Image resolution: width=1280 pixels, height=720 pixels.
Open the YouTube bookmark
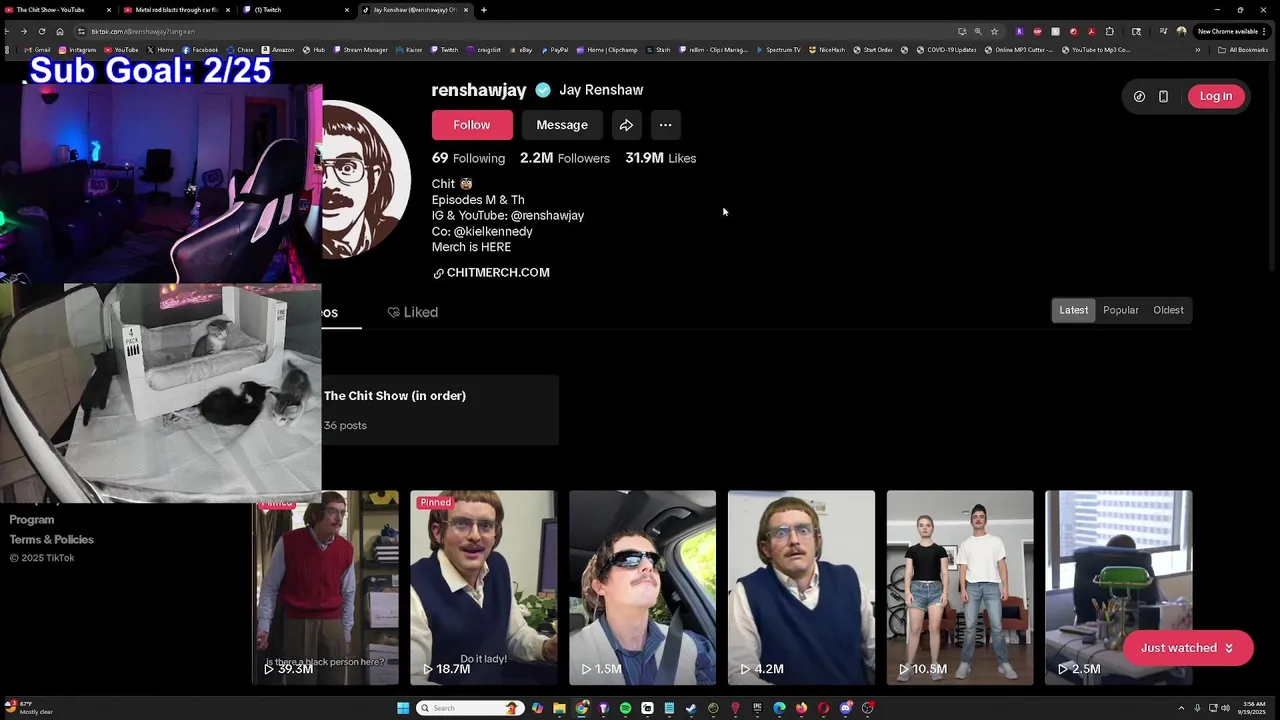(x=122, y=49)
